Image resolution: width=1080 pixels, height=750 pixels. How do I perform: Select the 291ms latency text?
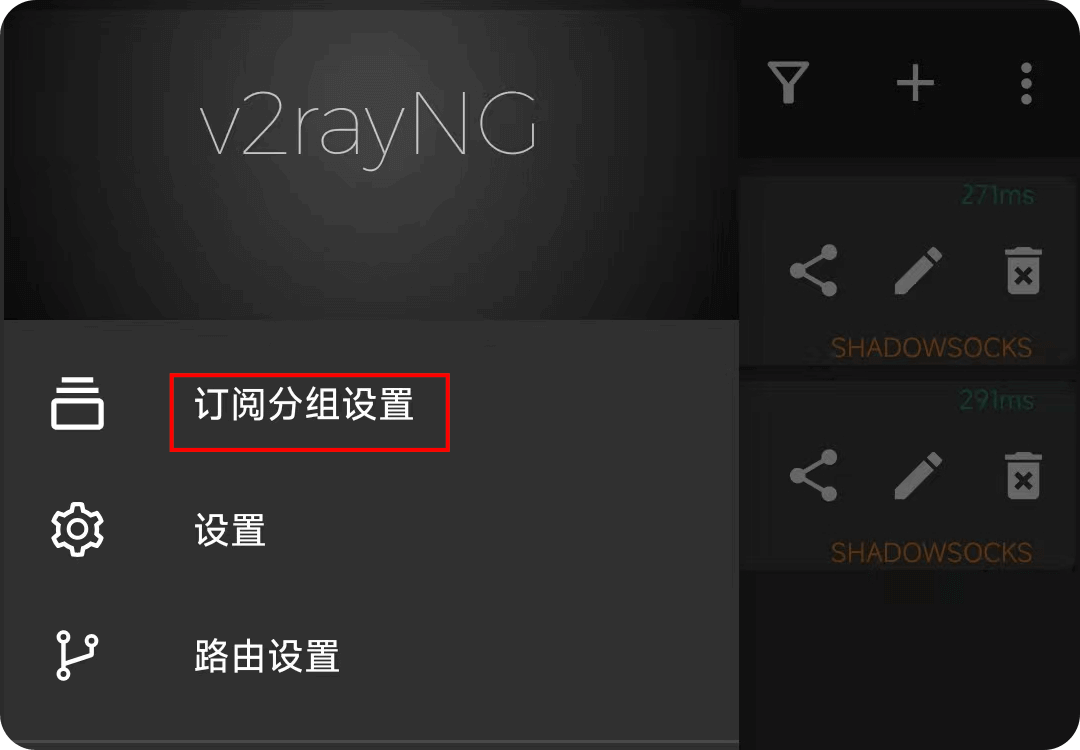pyautogui.click(x=997, y=400)
